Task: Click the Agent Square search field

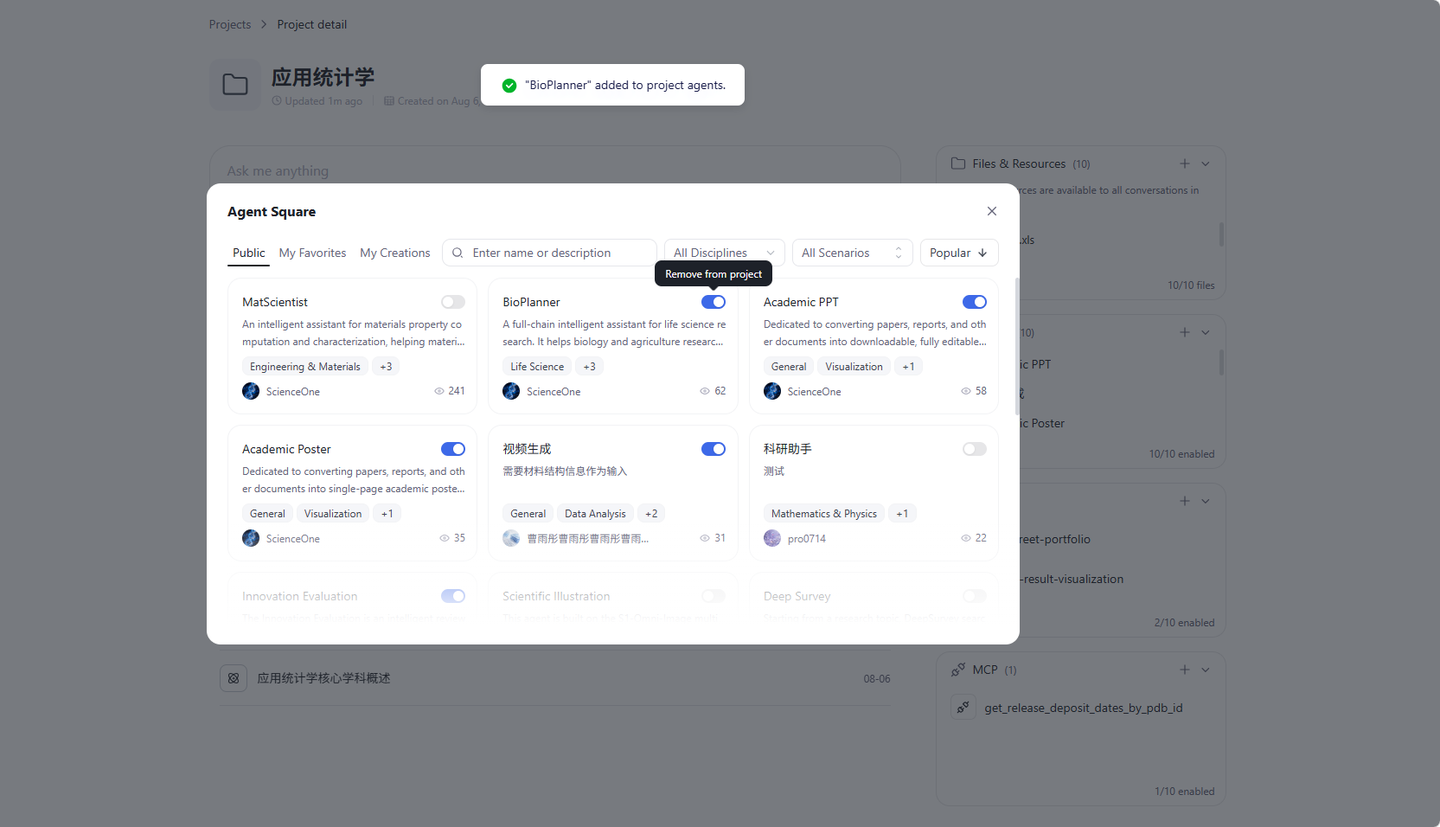Action: [550, 253]
